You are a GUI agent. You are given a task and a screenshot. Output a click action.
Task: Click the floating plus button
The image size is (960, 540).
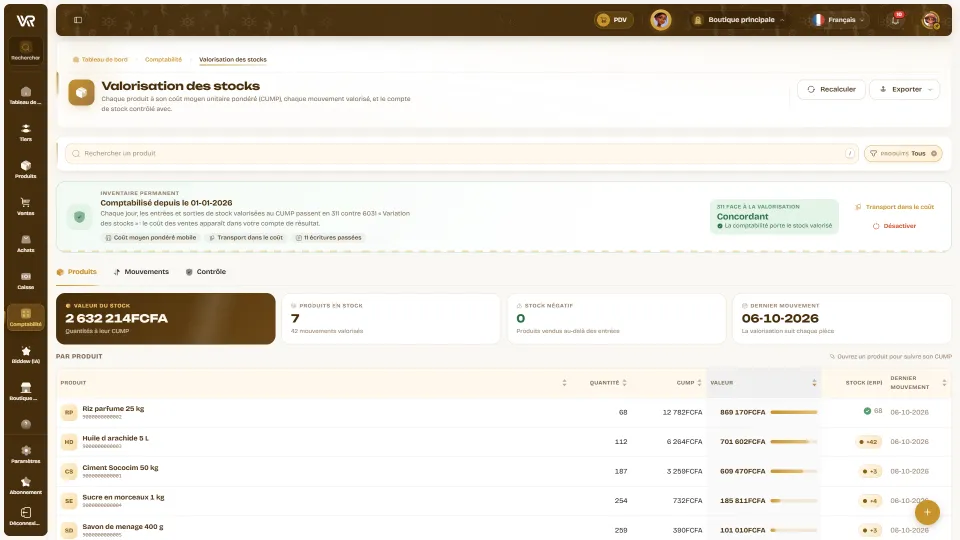[927, 512]
